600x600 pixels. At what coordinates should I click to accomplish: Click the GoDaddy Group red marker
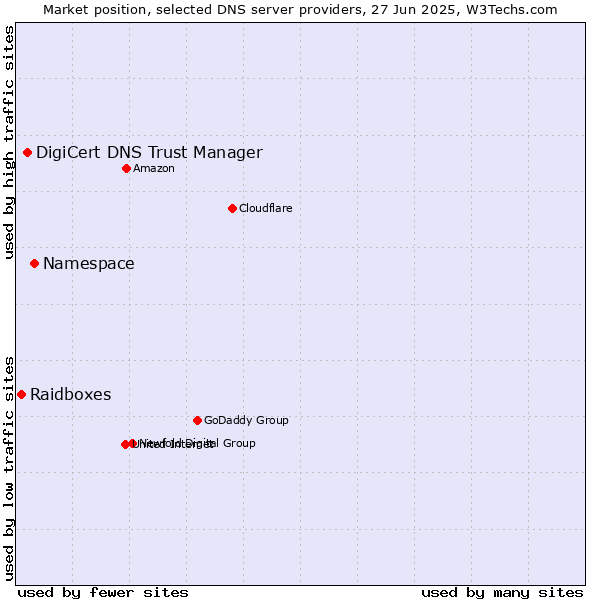click(x=197, y=421)
